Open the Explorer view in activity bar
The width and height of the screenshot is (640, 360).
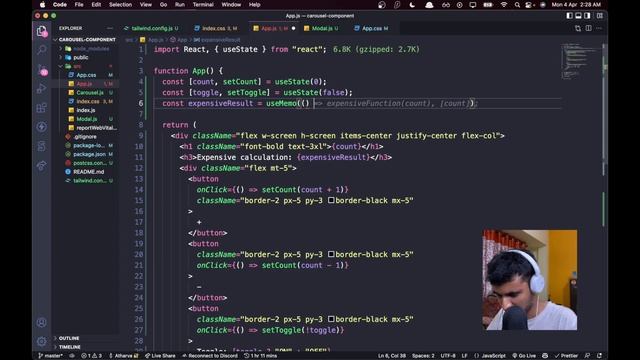(x=42, y=31)
